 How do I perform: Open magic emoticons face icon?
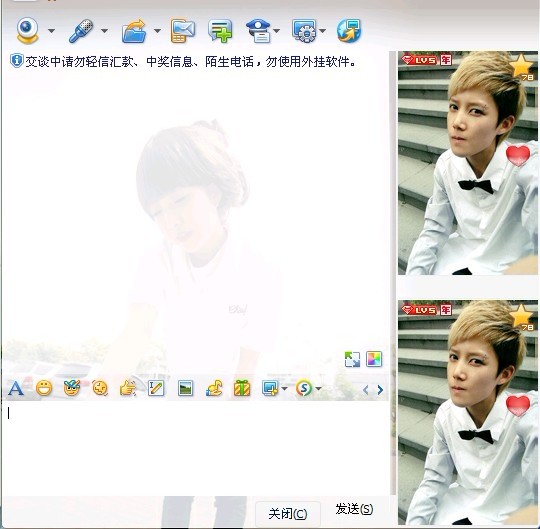pyautogui.click(x=72, y=388)
